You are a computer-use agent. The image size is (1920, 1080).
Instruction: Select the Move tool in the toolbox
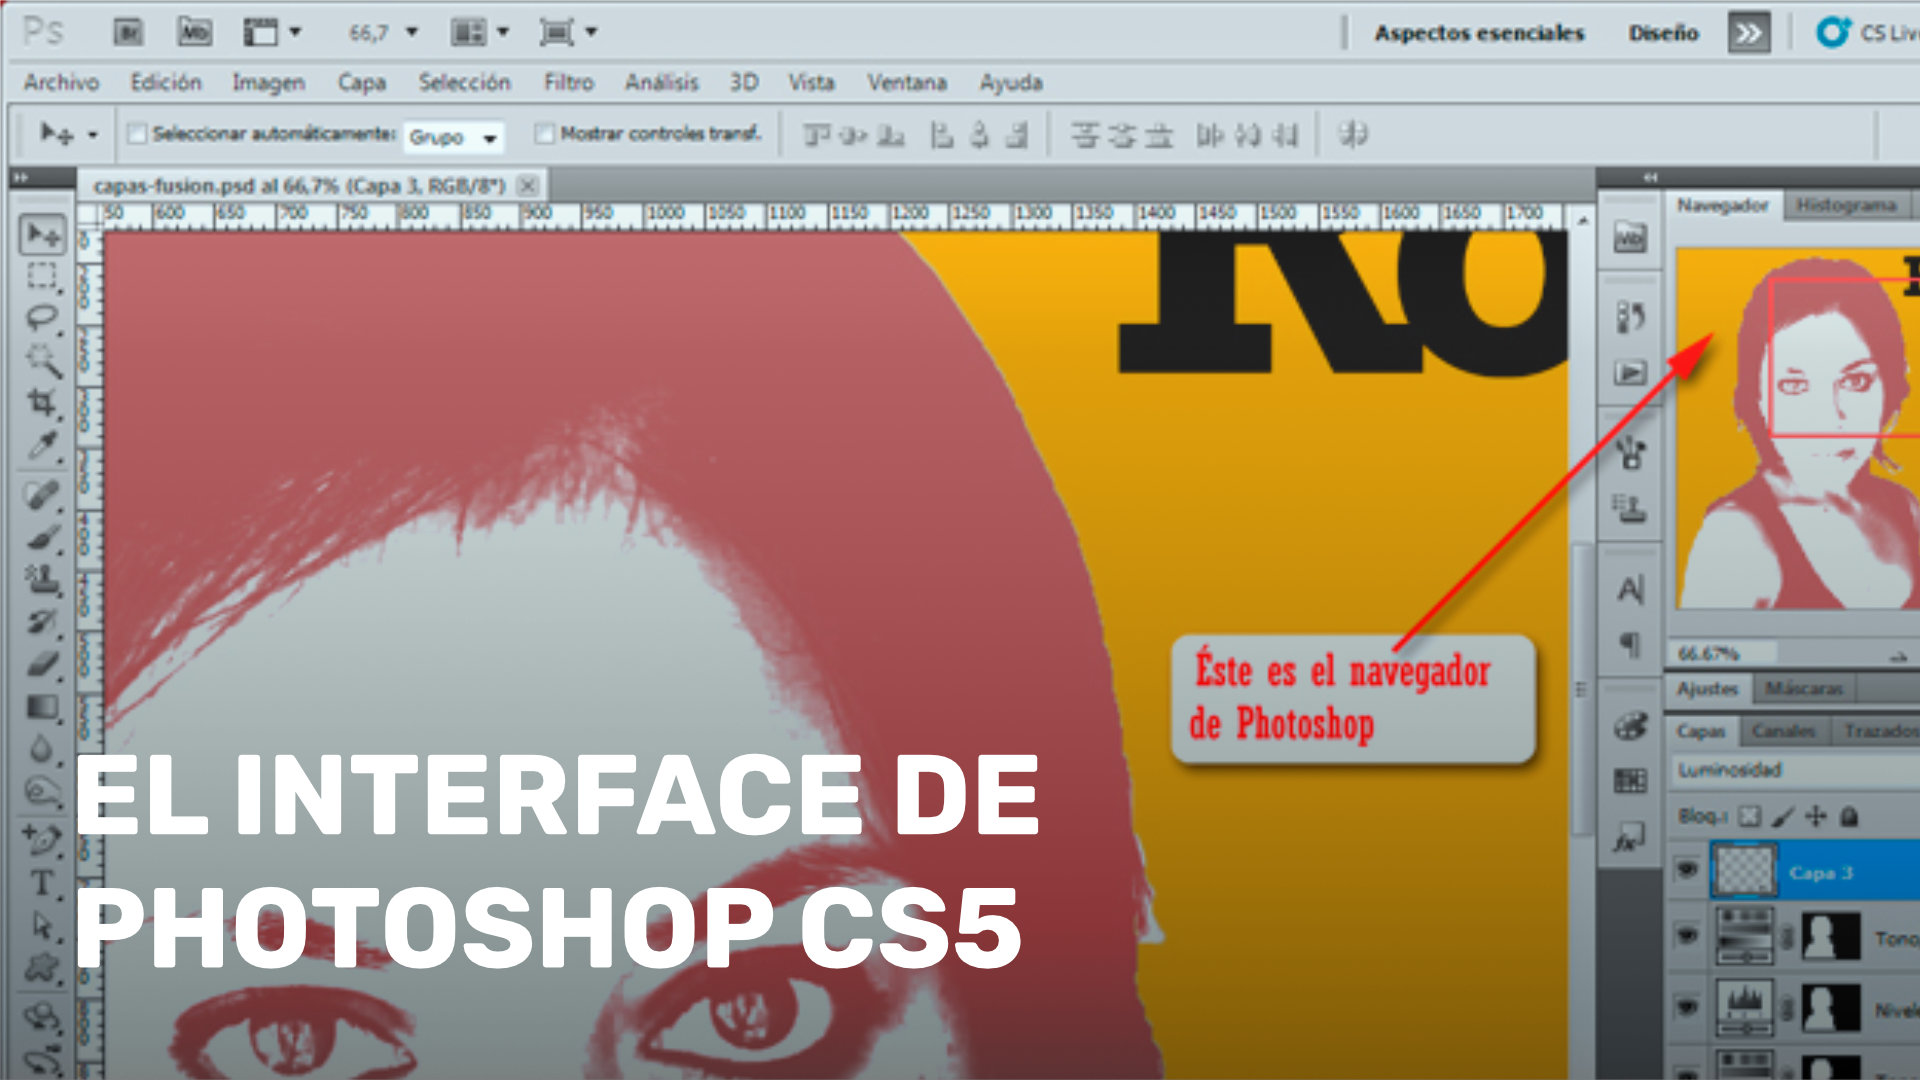[43, 234]
